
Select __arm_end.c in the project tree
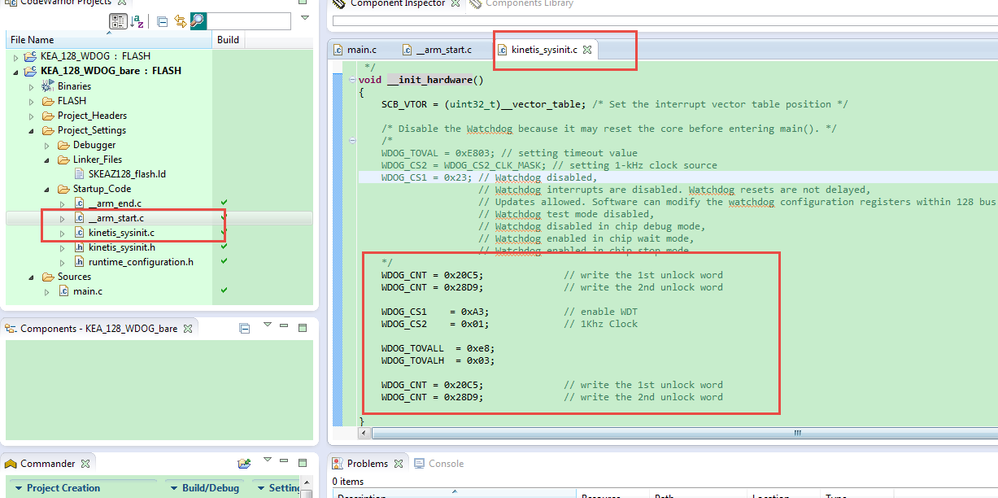click(x=115, y=204)
